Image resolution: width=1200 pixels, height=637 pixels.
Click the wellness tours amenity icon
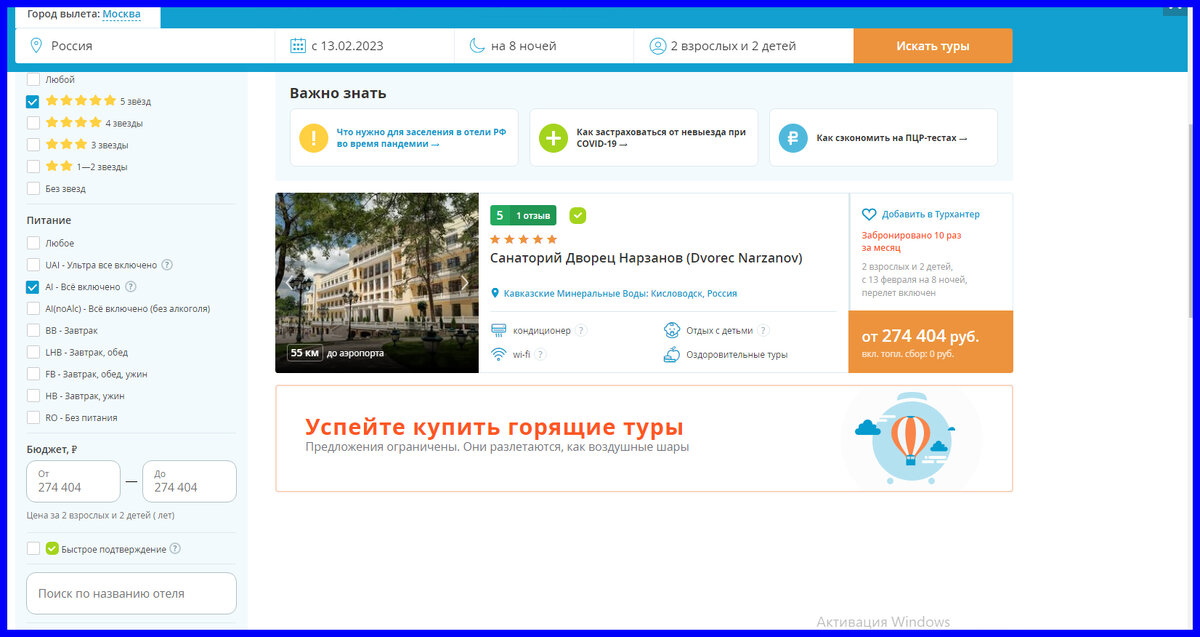tap(672, 354)
